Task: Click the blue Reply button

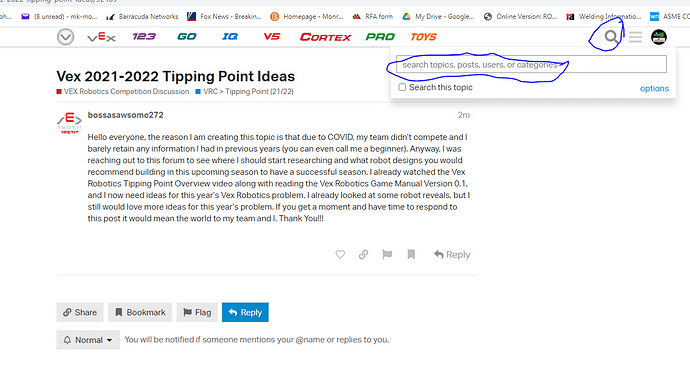Action: (x=245, y=312)
